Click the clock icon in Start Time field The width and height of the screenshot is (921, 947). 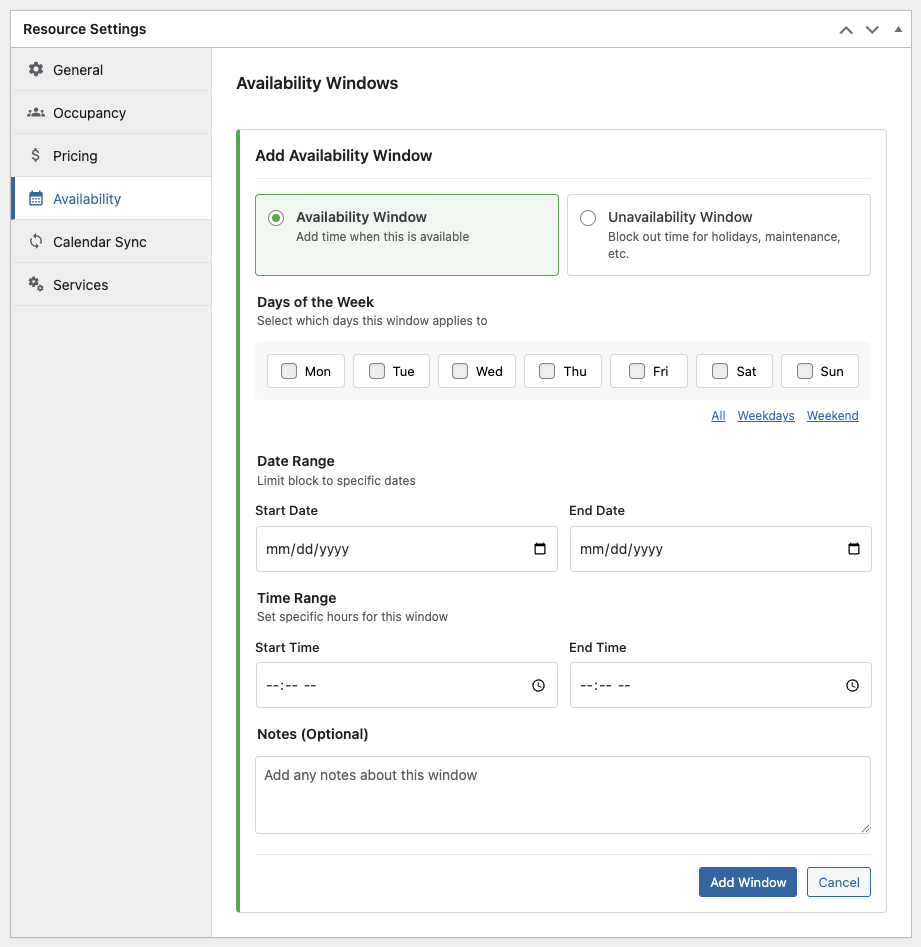point(538,686)
